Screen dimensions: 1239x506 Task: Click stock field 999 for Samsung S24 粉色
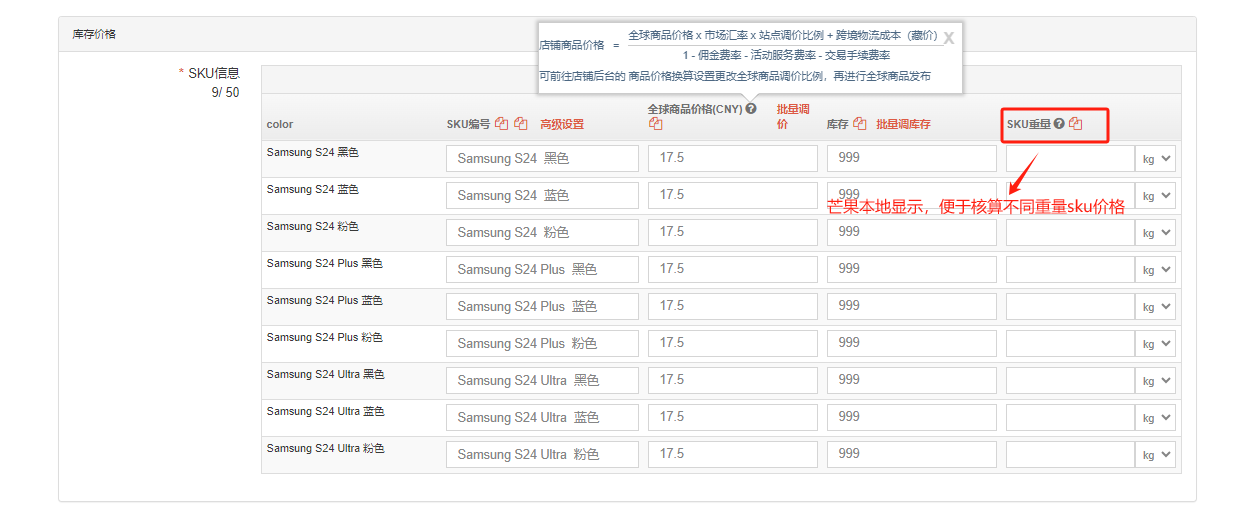[912, 232]
